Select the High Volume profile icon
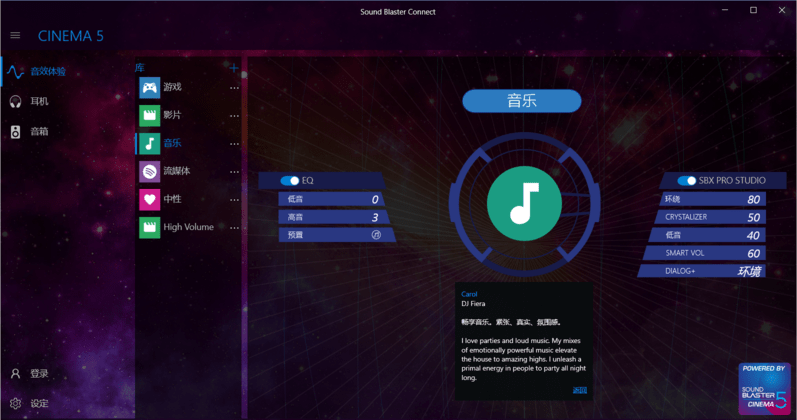The width and height of the screenshot is (797, 420). pos(149,227)
